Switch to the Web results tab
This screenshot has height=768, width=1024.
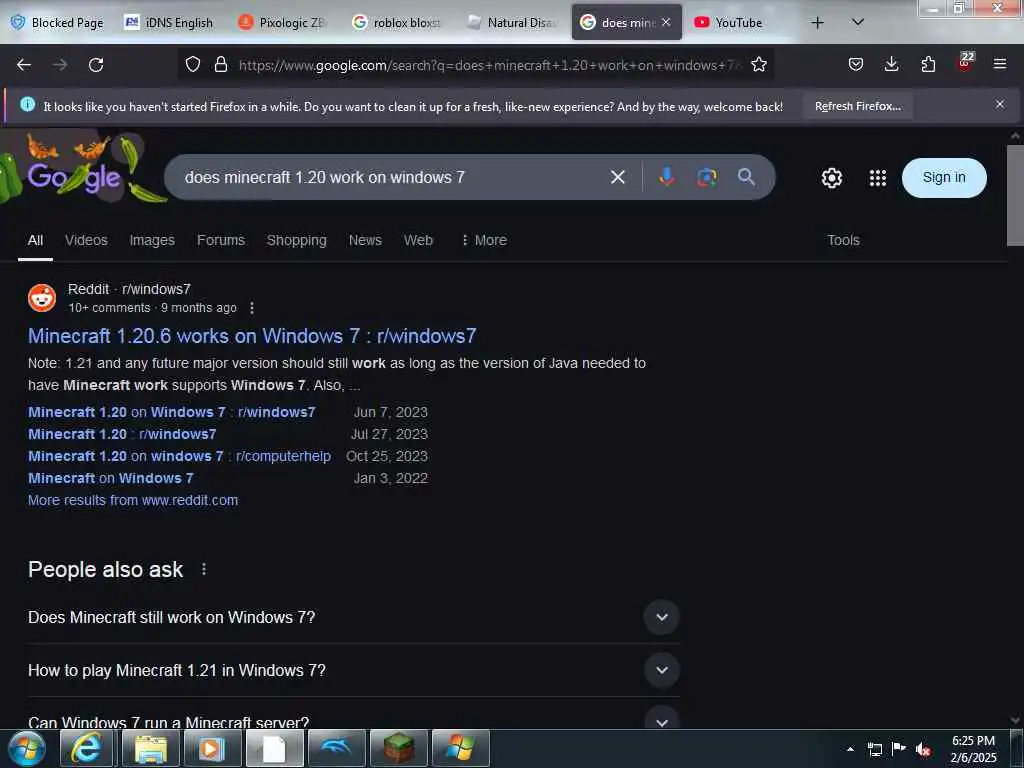(418, 240)
